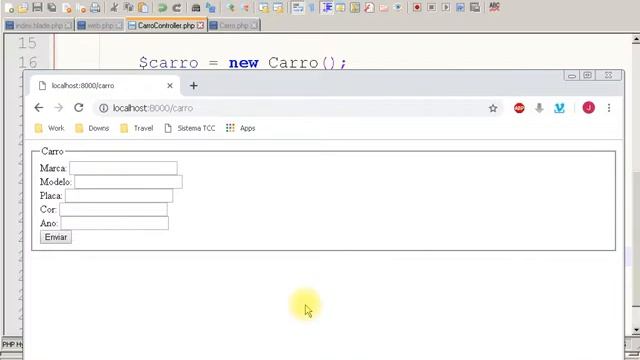Bookmark this page with the star icon
This screenshot has width=640, height=360.
coord(493,108)
